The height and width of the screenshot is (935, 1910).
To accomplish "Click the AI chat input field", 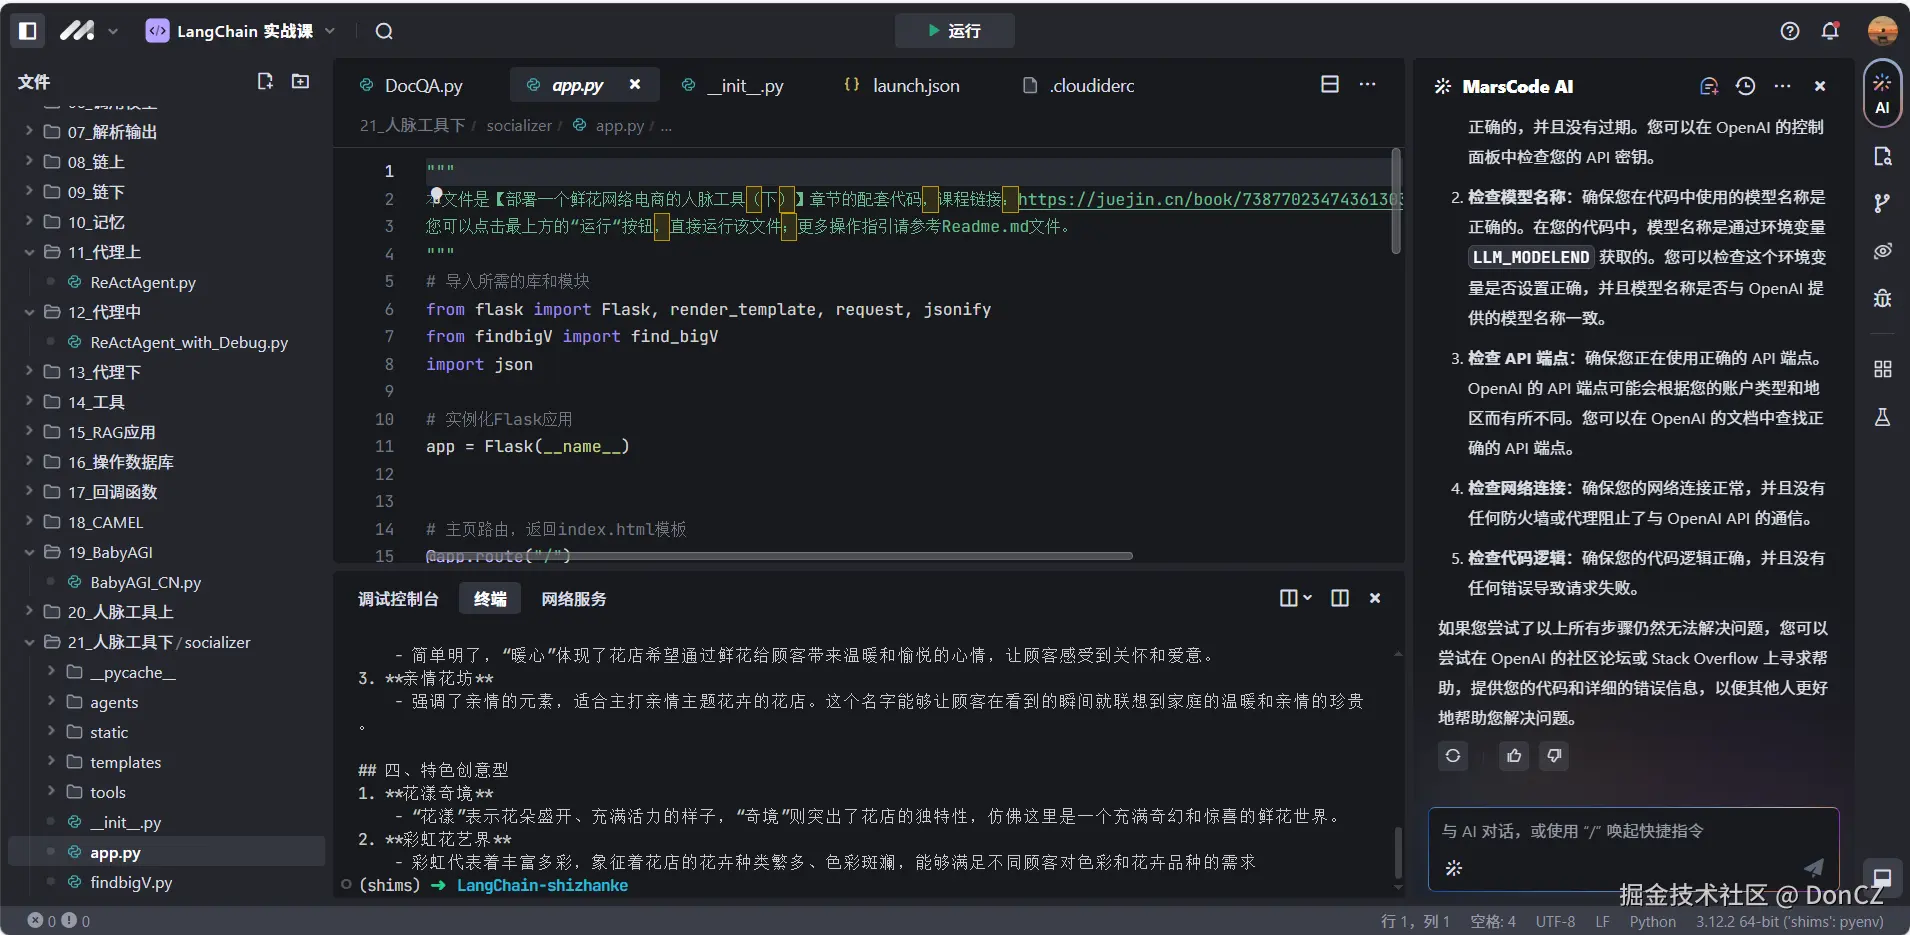I will point(1633,848).
